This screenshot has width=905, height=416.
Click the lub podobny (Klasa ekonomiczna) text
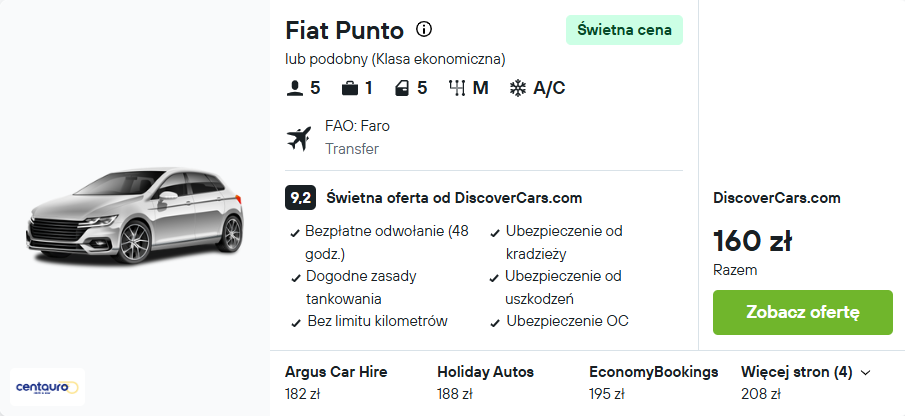pos(395,59)
